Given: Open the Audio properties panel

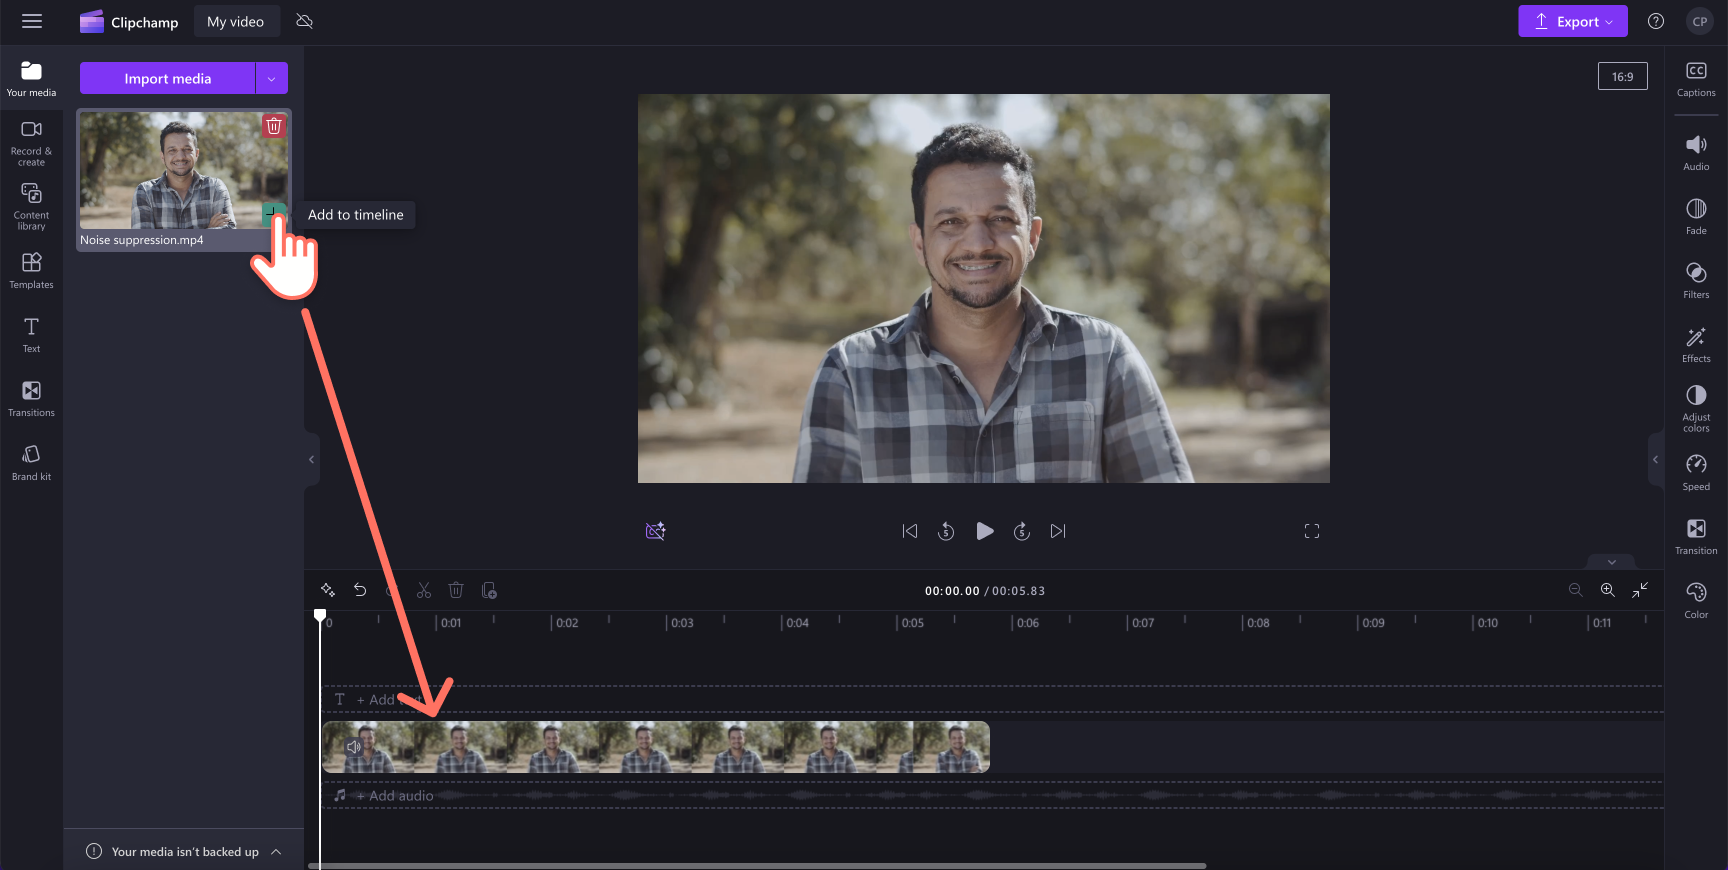Looking at the screenshot, I should pyautogui.click(x=1696, y=153).
